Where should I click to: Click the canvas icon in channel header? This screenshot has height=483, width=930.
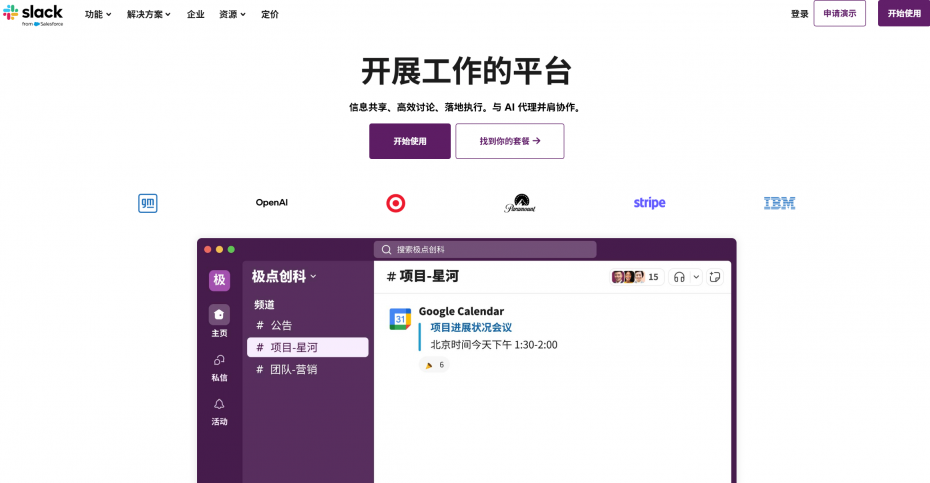[715, 277]
